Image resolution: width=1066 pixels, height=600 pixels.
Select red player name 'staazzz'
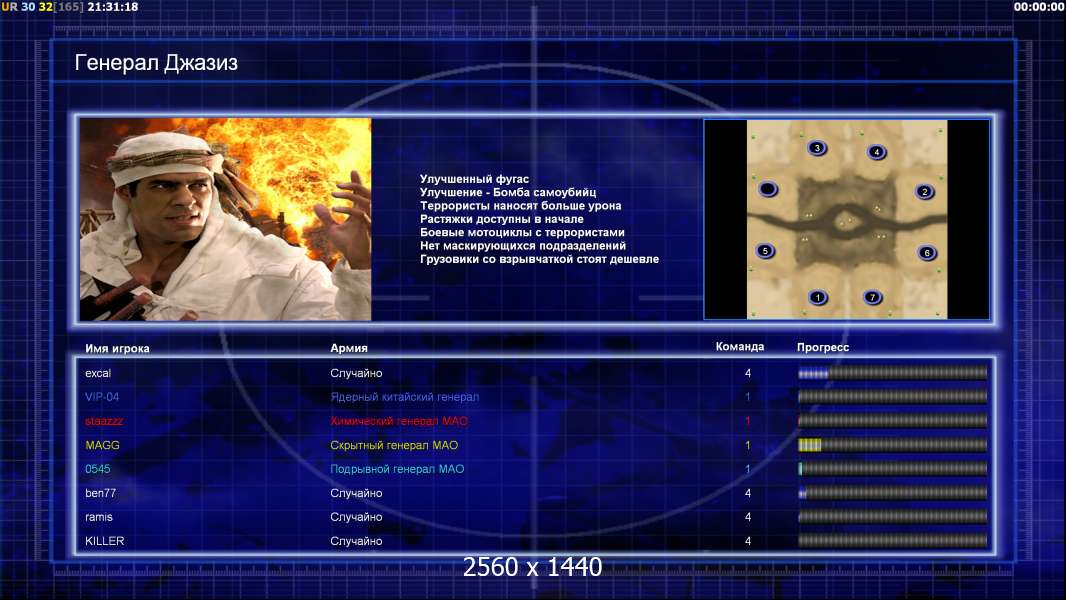(x=104, y=421)
